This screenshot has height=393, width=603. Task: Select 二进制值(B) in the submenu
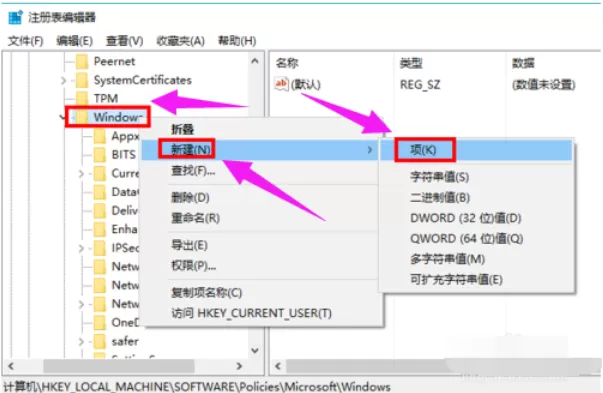click(x=476, y=198)
